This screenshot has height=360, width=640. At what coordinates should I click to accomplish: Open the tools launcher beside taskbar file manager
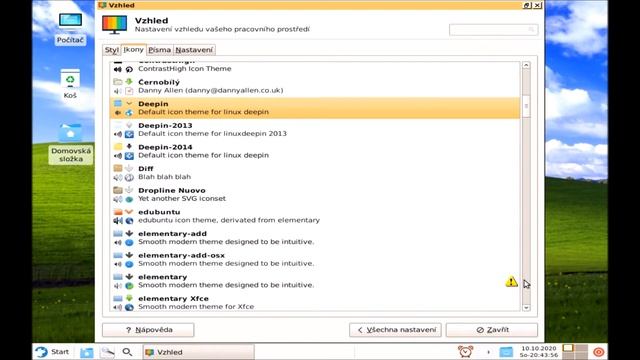coord(107,352)
